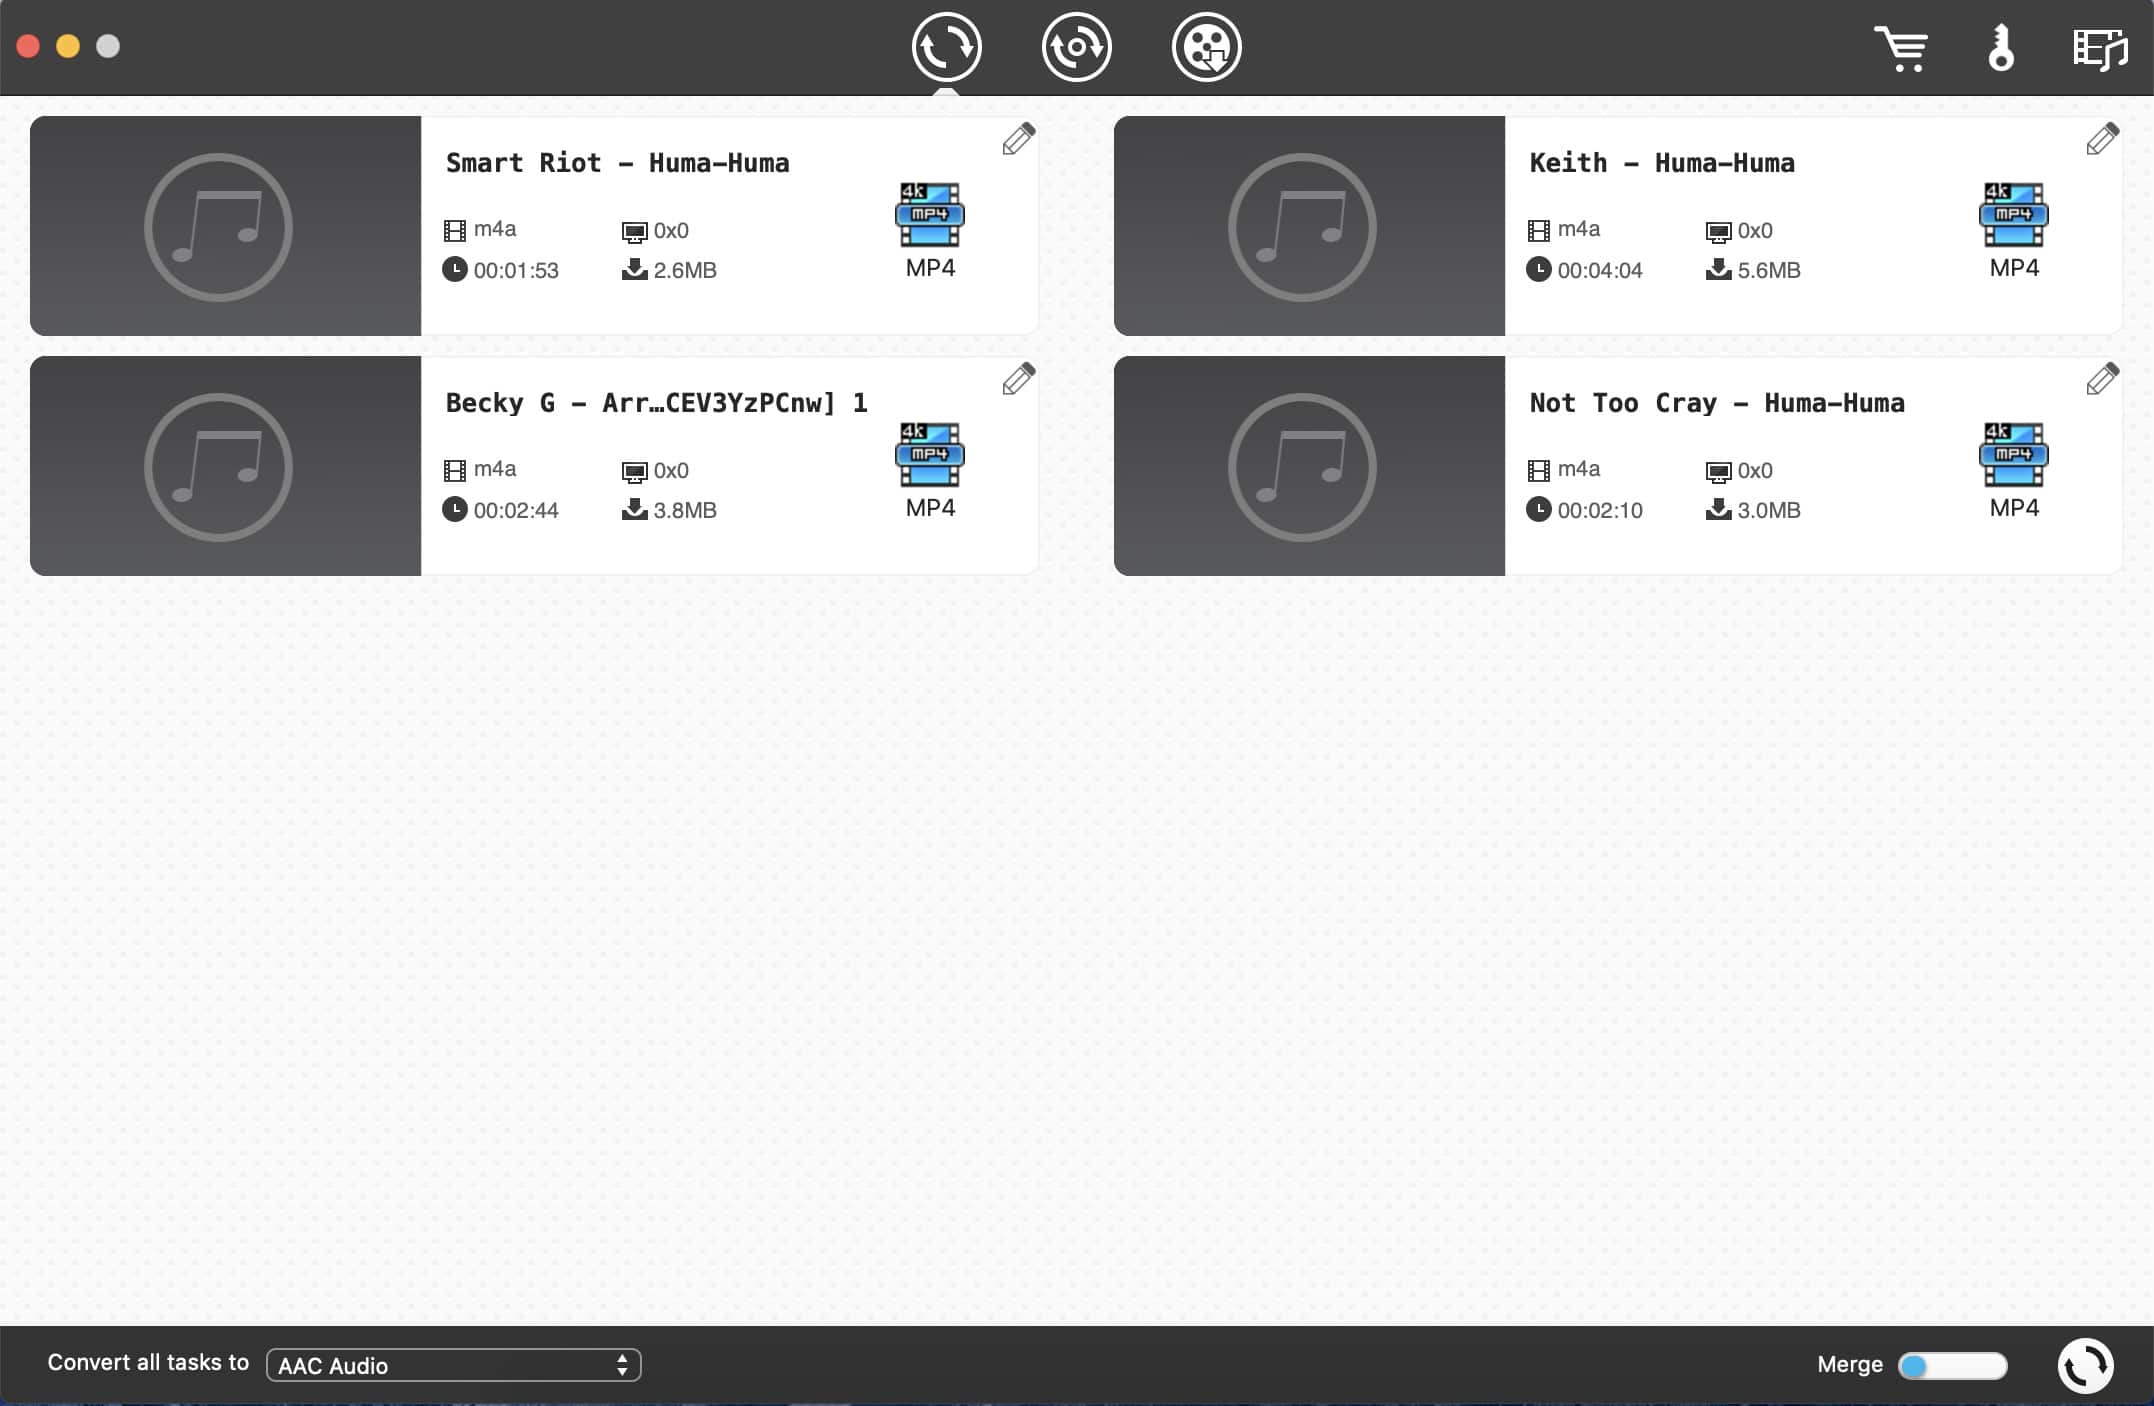Click the pencil icon on Becky G task
Screen dimensions: 2154x1406
[1018, 380]
